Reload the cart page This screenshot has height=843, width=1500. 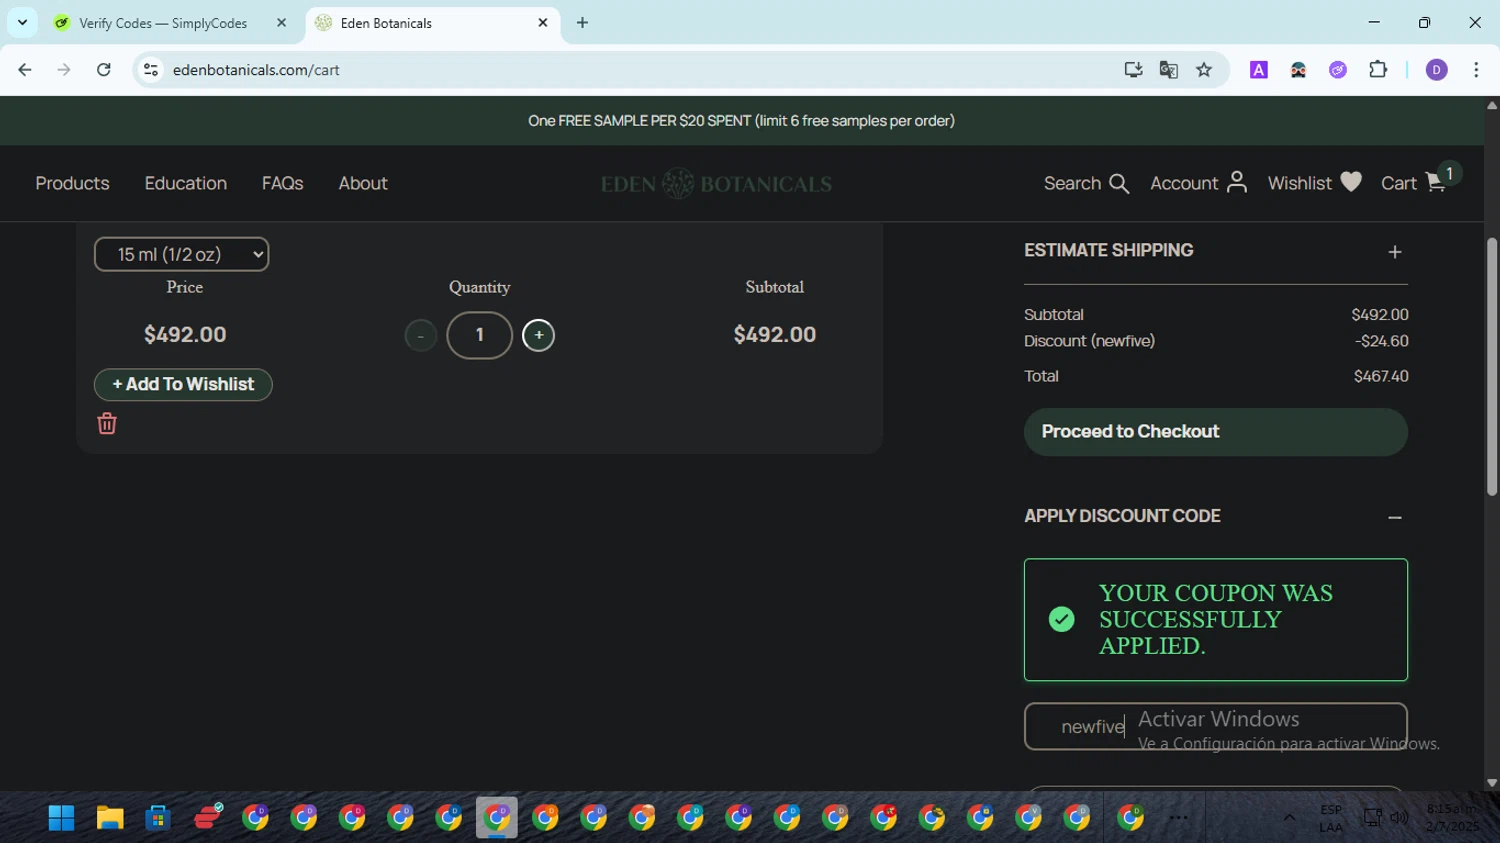click(104, 70)
